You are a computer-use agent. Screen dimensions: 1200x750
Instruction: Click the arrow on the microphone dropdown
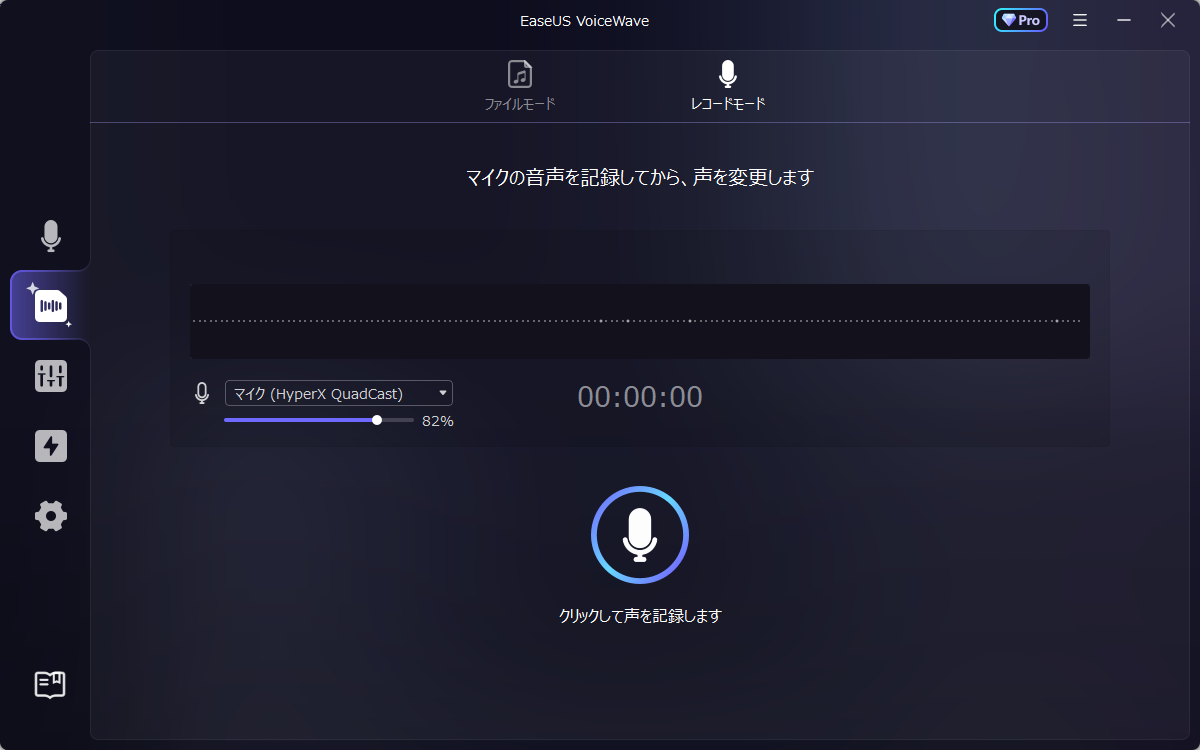coord(443,393)
